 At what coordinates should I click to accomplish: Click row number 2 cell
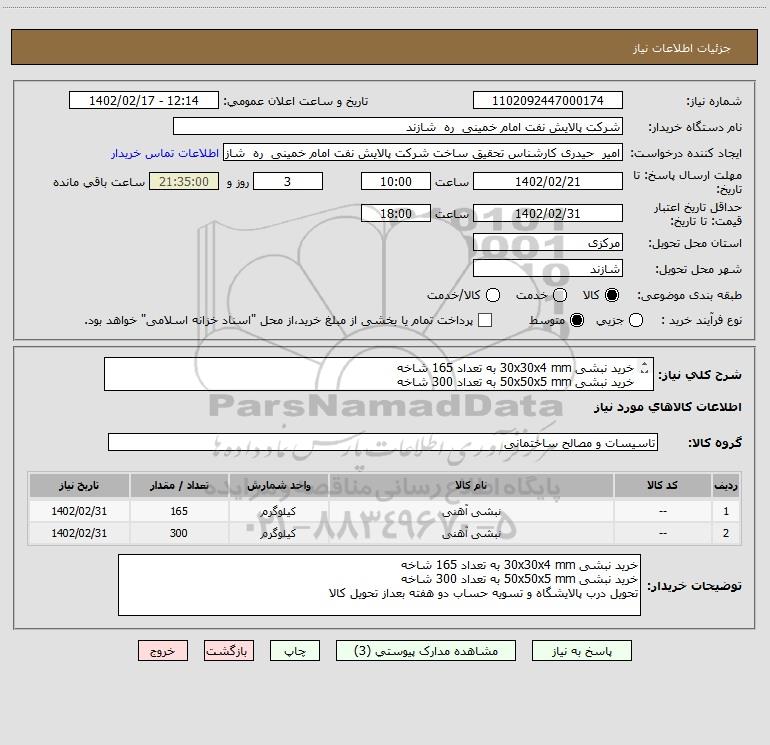[726, 533]
